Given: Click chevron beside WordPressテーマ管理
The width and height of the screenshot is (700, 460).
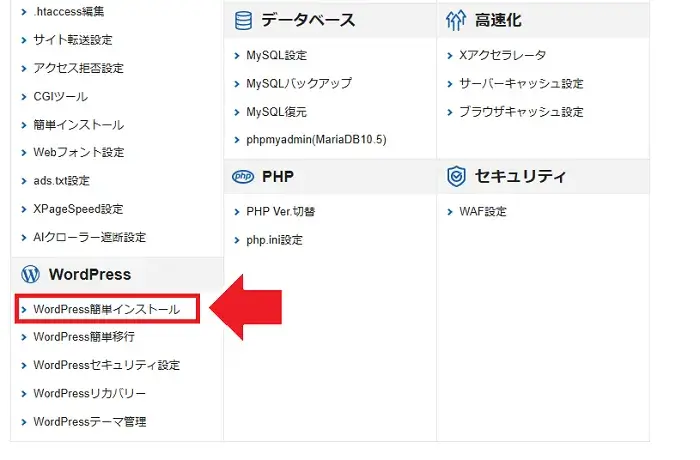Looking at the screenshot, I should pyautogui.click(x=24, y=422).
